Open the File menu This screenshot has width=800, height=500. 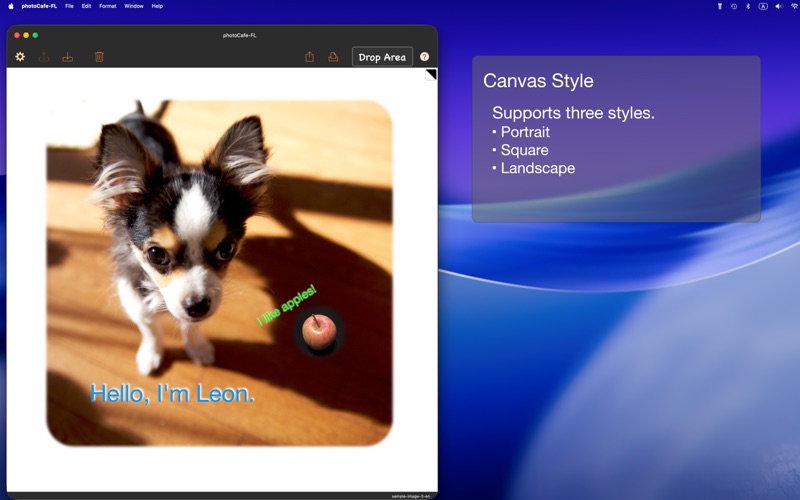coord(69,6)
